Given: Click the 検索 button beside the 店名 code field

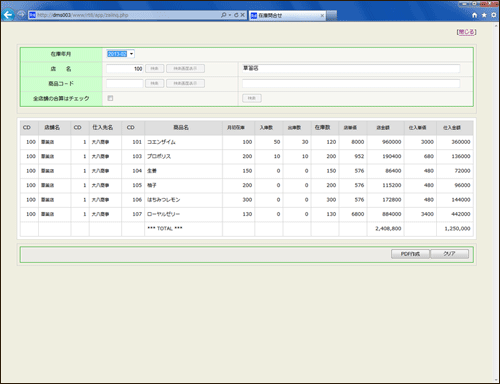Looking at the screenshot, I should [154, 69].
